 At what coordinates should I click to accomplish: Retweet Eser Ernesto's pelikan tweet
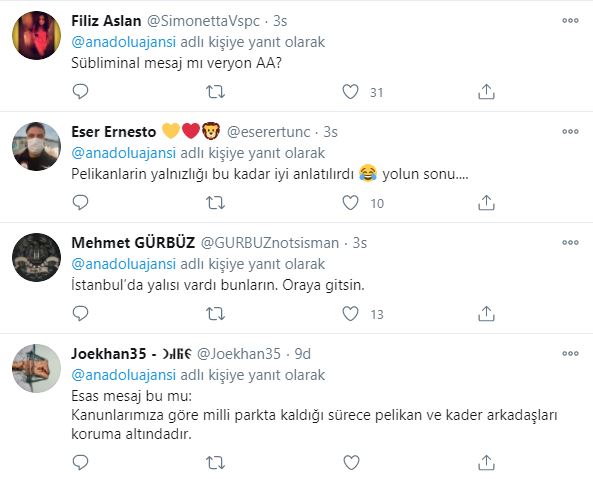pyautogui.click(x=215, y=203)
